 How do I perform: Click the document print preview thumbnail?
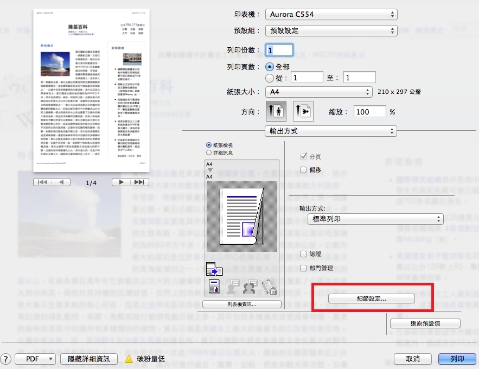[x=91, y=91]
